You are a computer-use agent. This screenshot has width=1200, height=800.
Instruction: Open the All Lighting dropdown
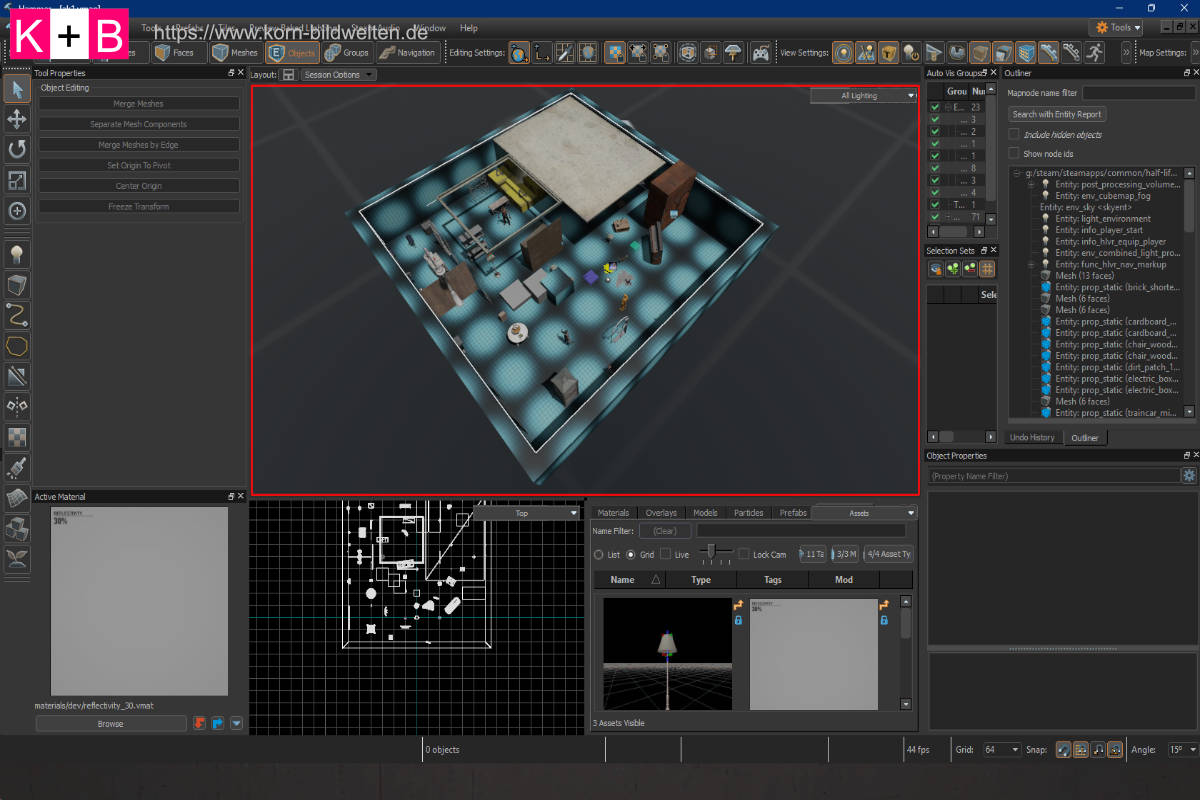pyautogui.click(x=864, y=96)
